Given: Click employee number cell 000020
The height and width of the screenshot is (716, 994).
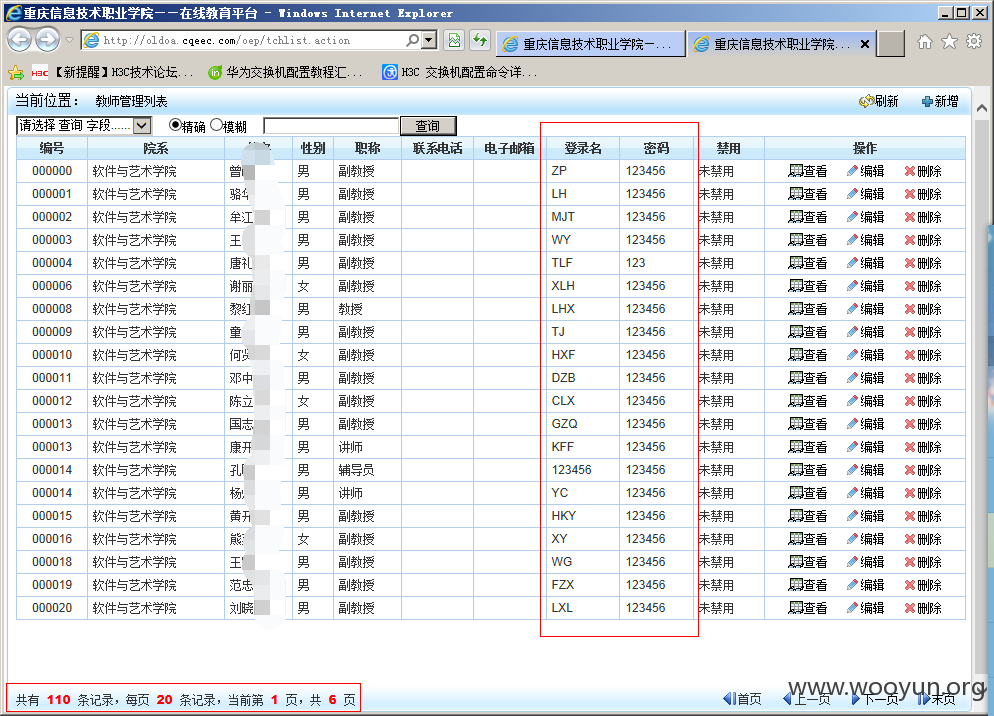Looking at the screenshot, I should pyautogui.click(x=52, y=608).
